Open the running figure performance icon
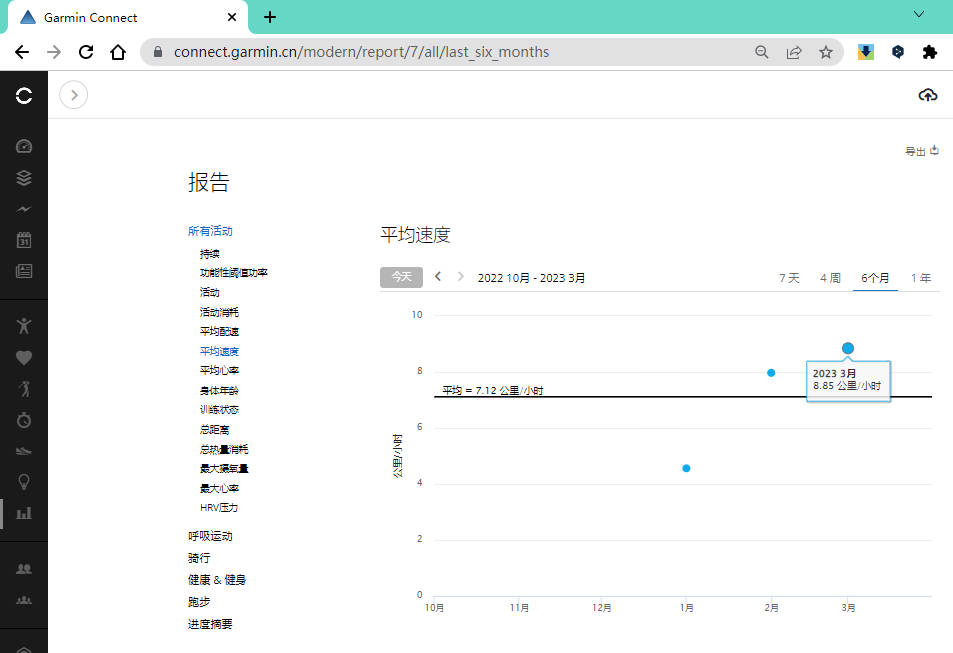Image resolution: width=953 pixels, height=653 pixels. [x=24, y=389]
